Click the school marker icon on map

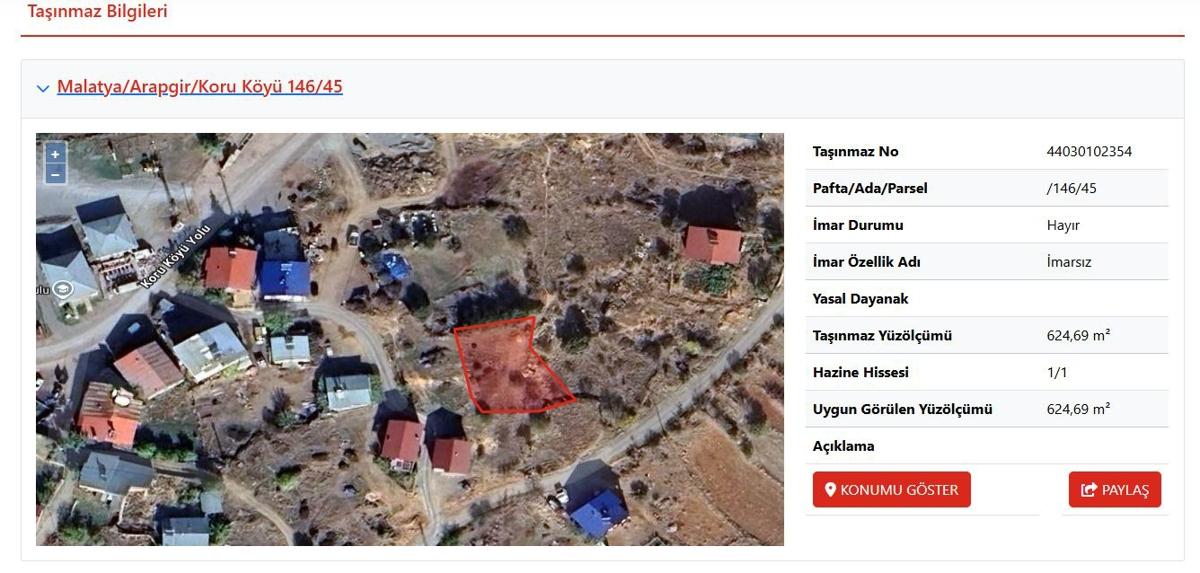tap(63, 290)
